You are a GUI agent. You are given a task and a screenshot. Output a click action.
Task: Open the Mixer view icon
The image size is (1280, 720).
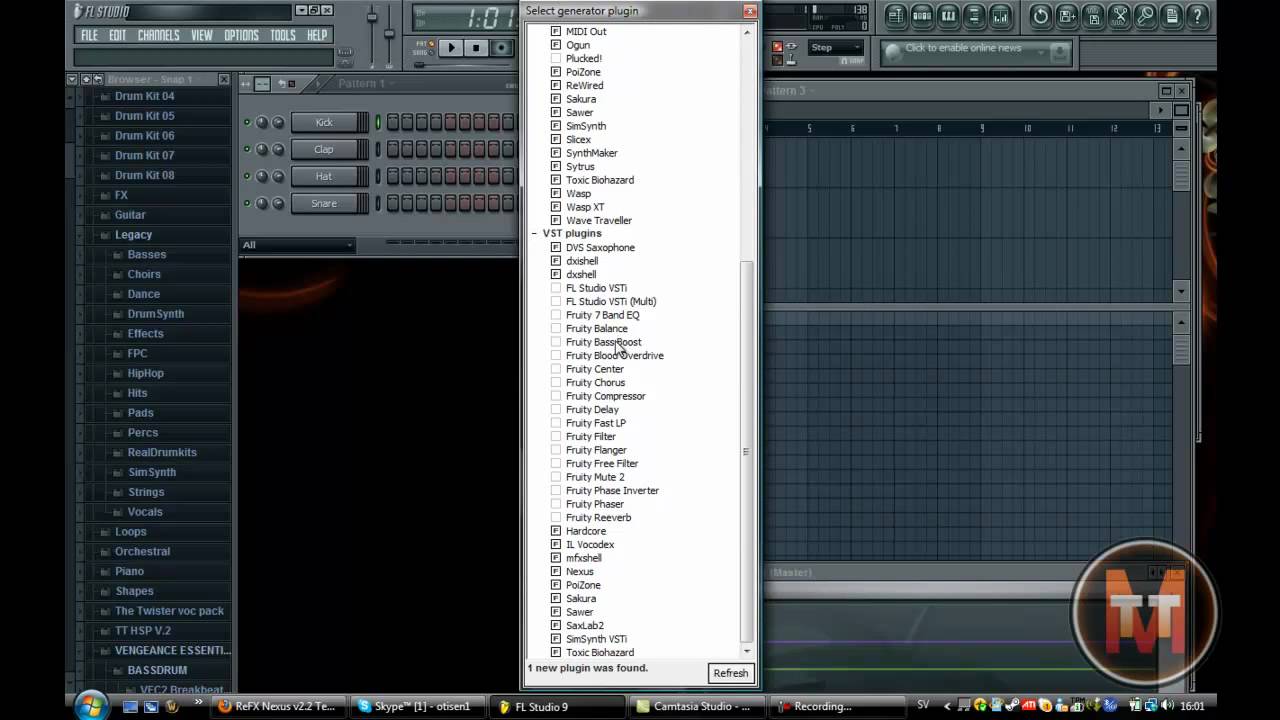coord(1000,16)
